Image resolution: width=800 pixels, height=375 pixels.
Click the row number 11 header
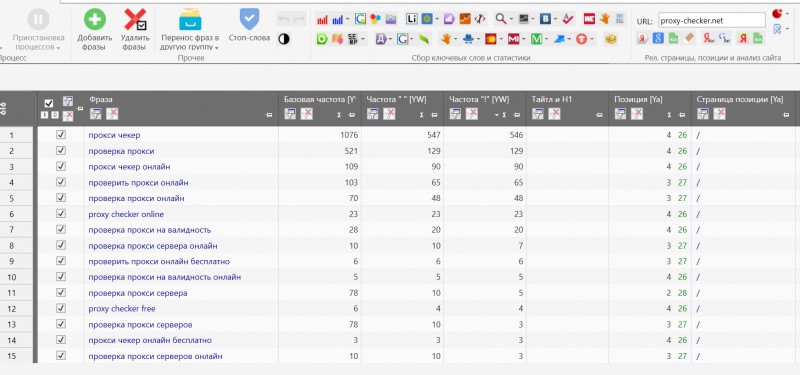point(12,293)
